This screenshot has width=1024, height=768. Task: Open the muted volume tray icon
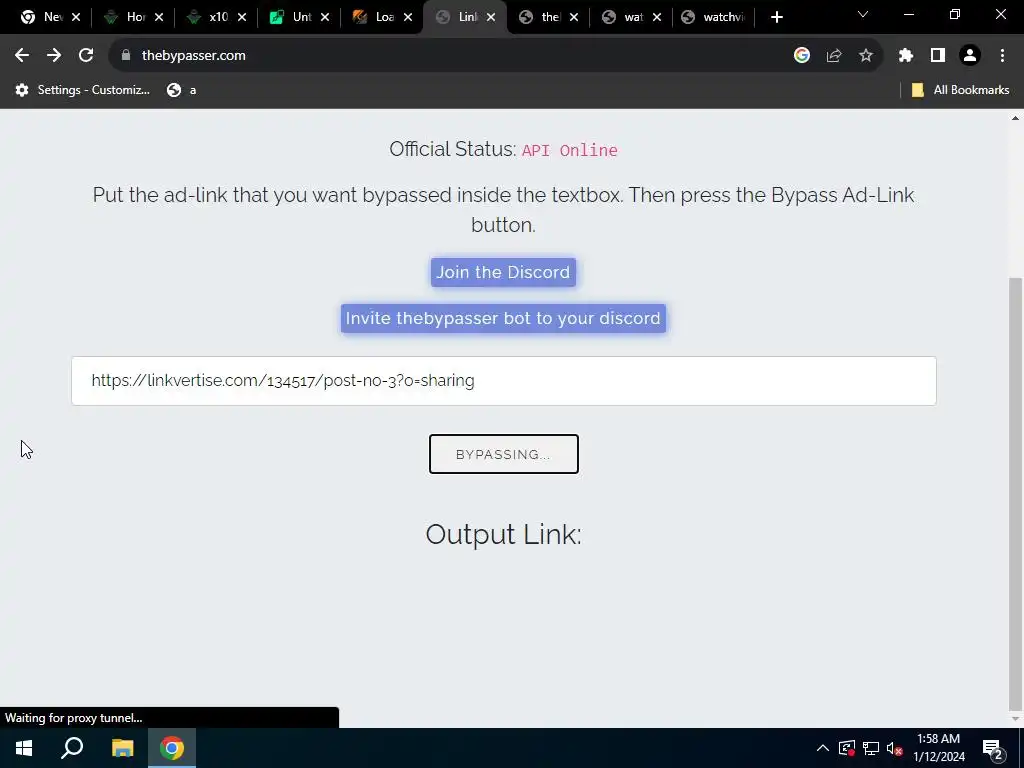point(895,748)
